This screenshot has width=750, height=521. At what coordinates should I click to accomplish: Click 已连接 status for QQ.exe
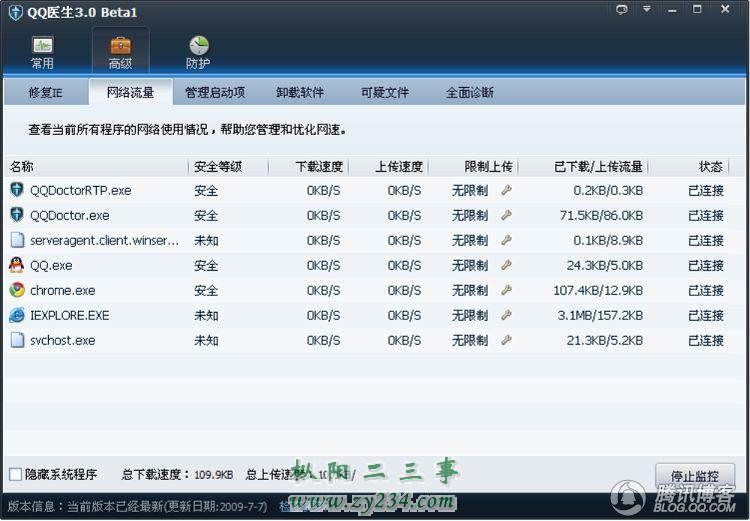point(706,265)
